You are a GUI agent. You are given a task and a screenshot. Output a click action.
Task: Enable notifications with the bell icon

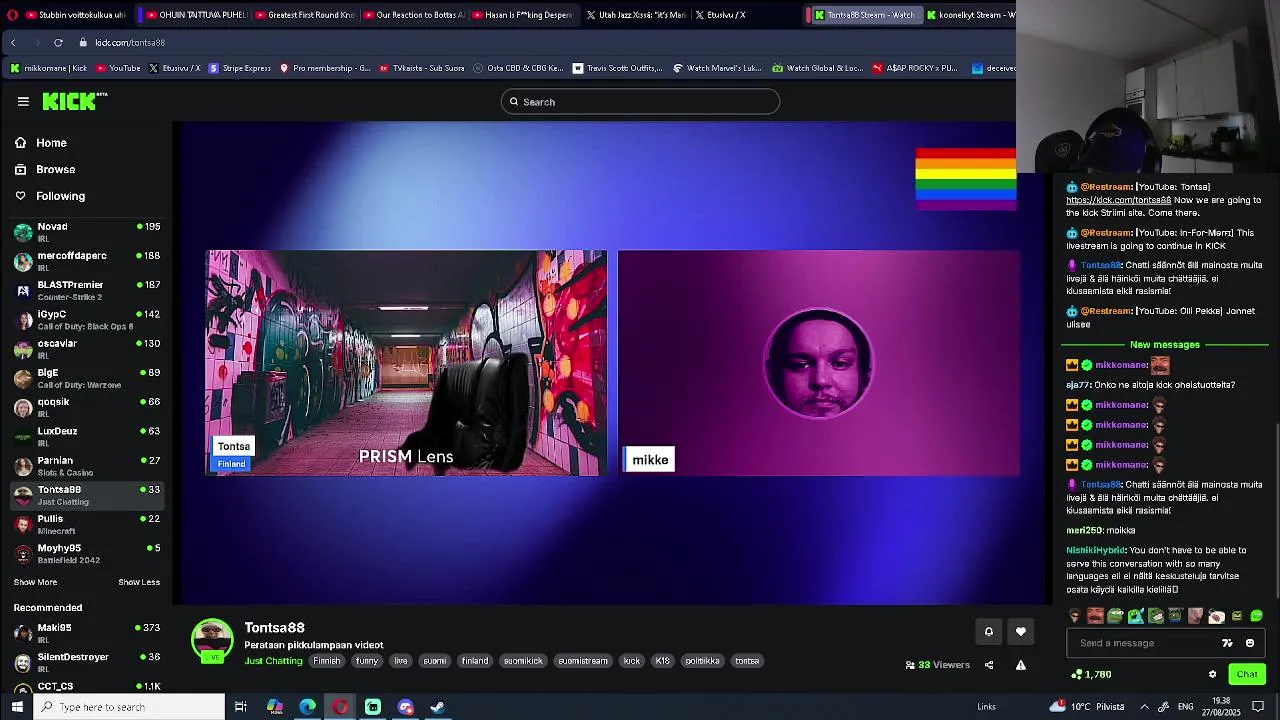(989, 631)
